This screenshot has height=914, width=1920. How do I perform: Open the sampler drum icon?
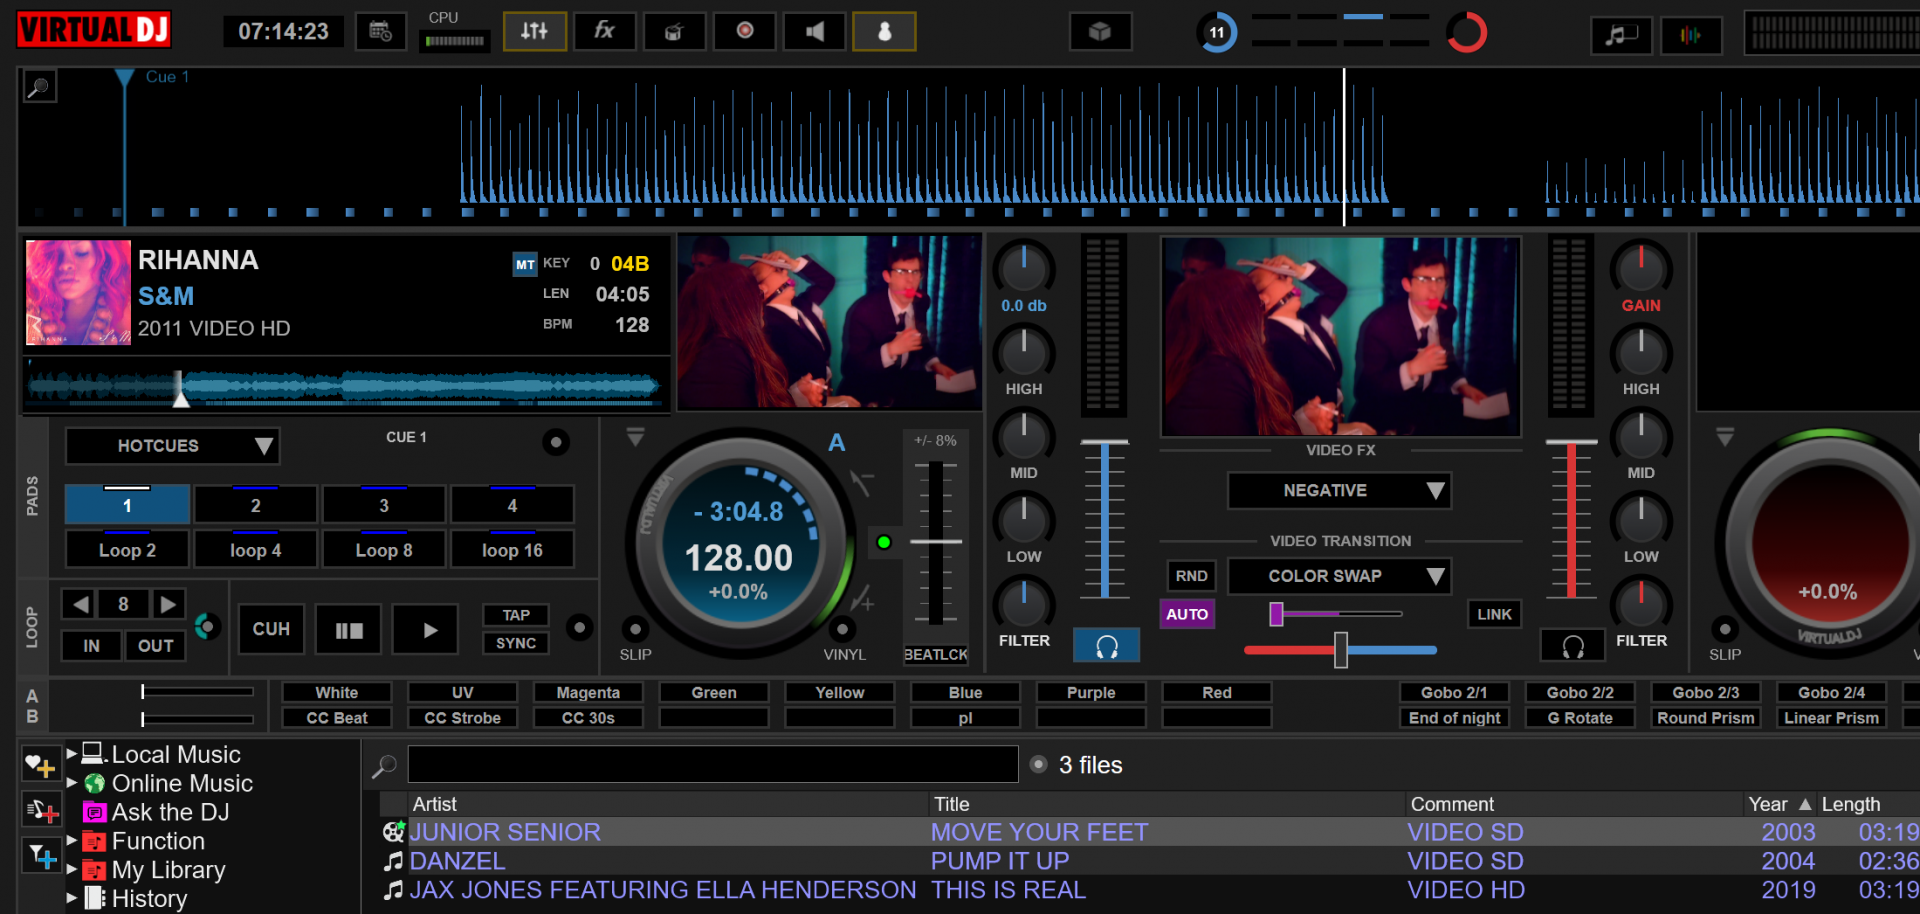[675, 32]
